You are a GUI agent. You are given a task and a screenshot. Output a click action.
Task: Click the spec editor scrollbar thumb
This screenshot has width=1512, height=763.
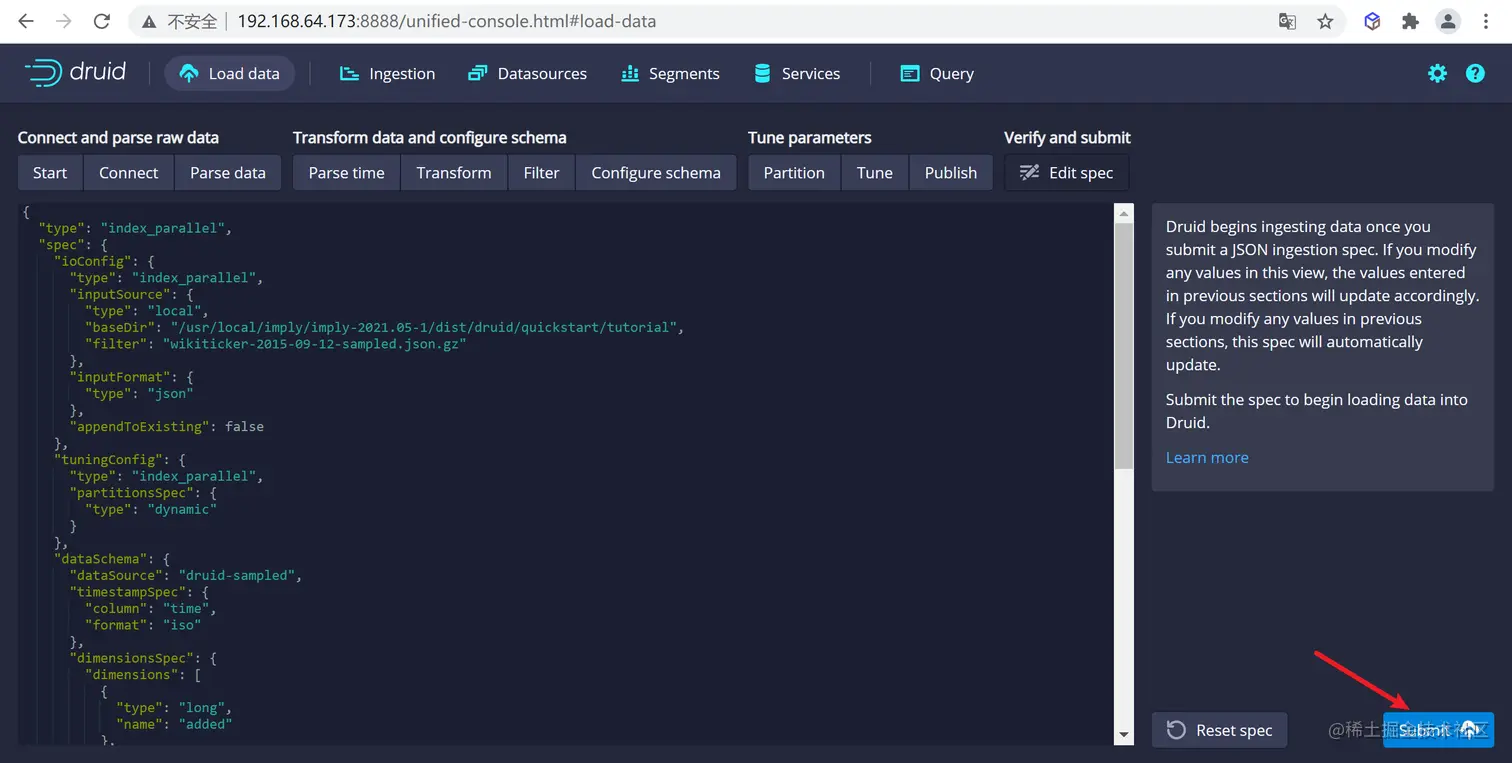point(1124,346)
